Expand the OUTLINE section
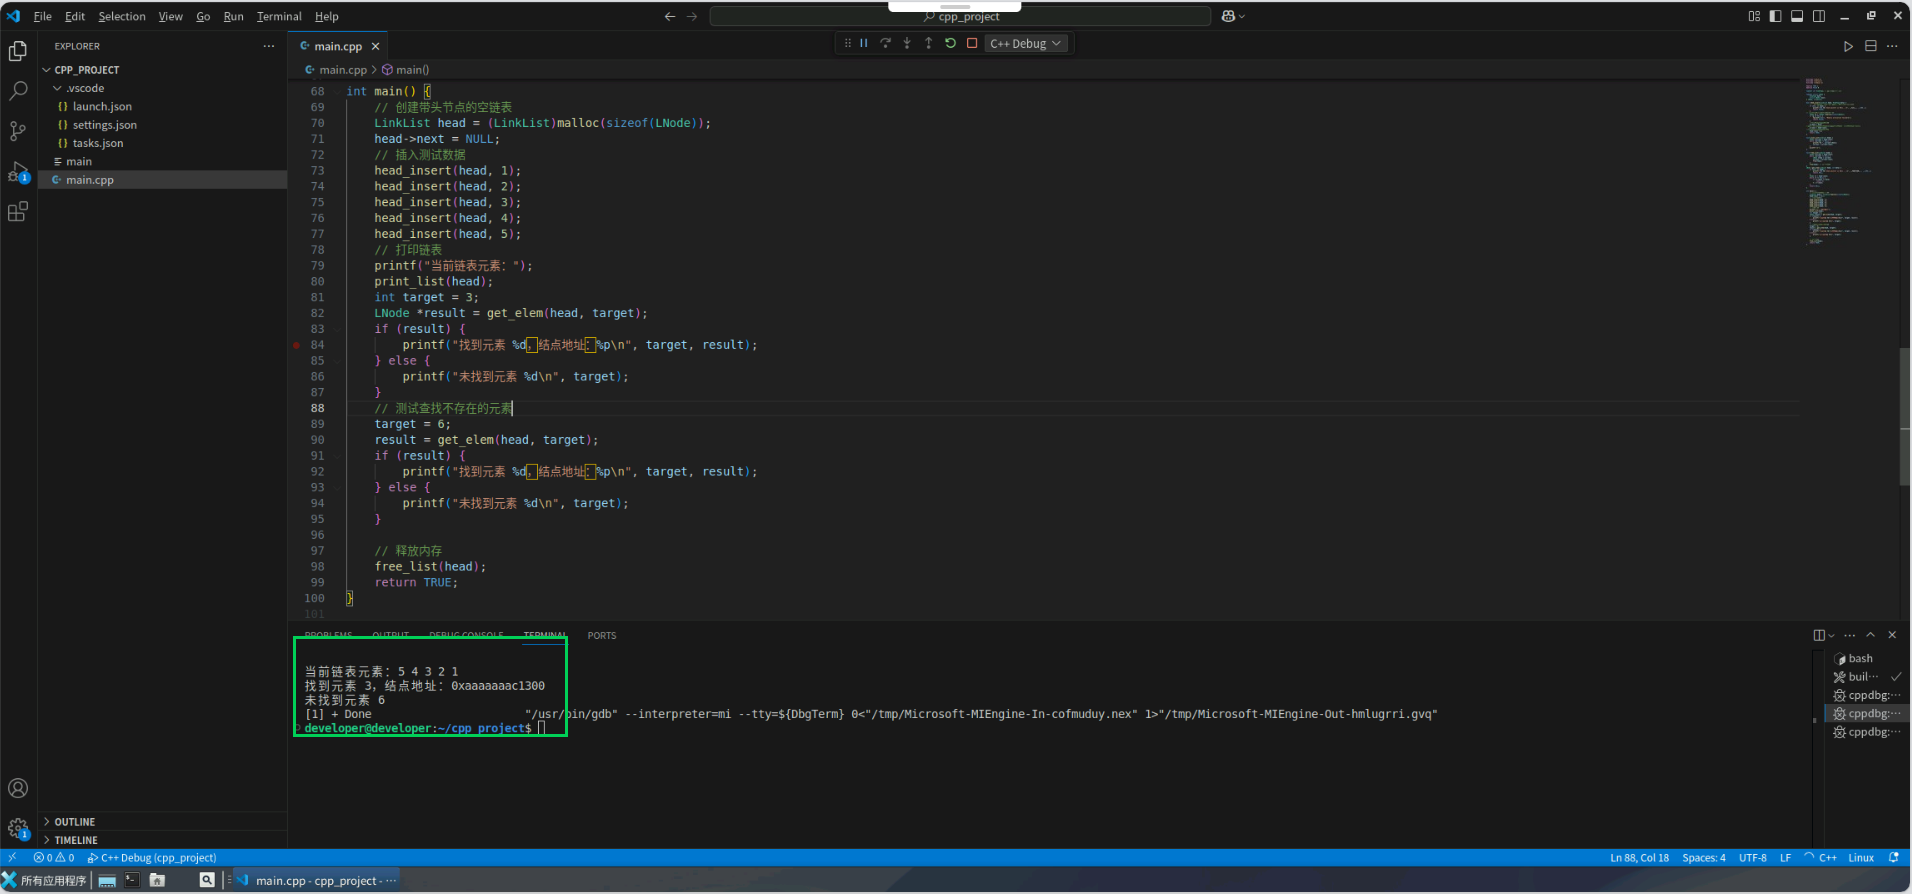The image size is (1912, 894). (74, 822)
